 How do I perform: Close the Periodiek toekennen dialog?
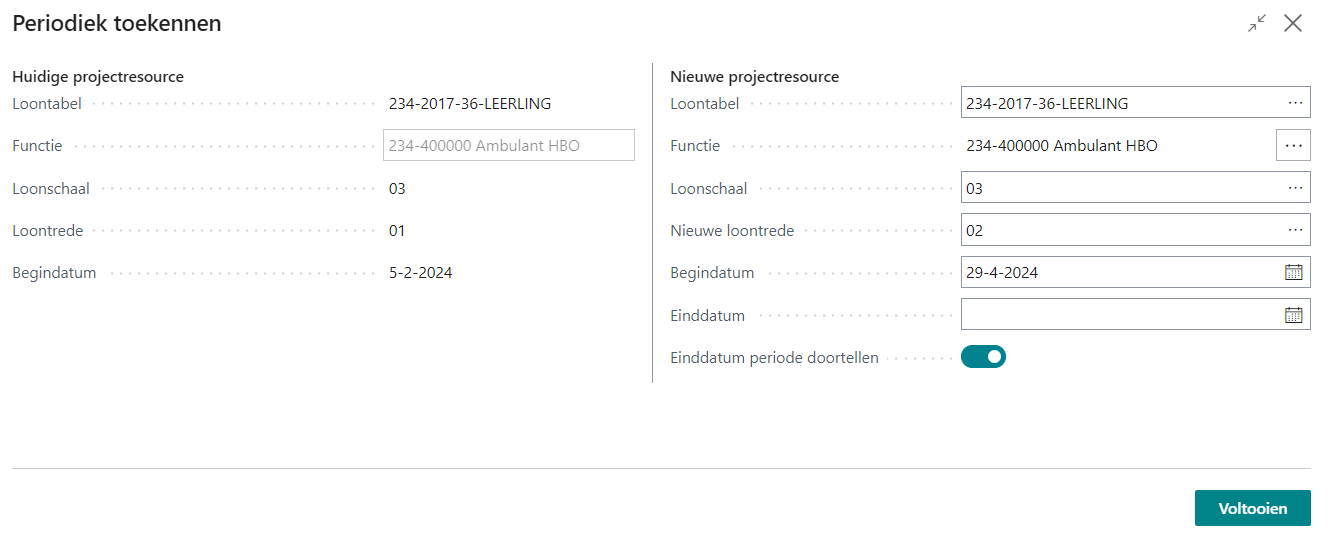(1293, 23)
